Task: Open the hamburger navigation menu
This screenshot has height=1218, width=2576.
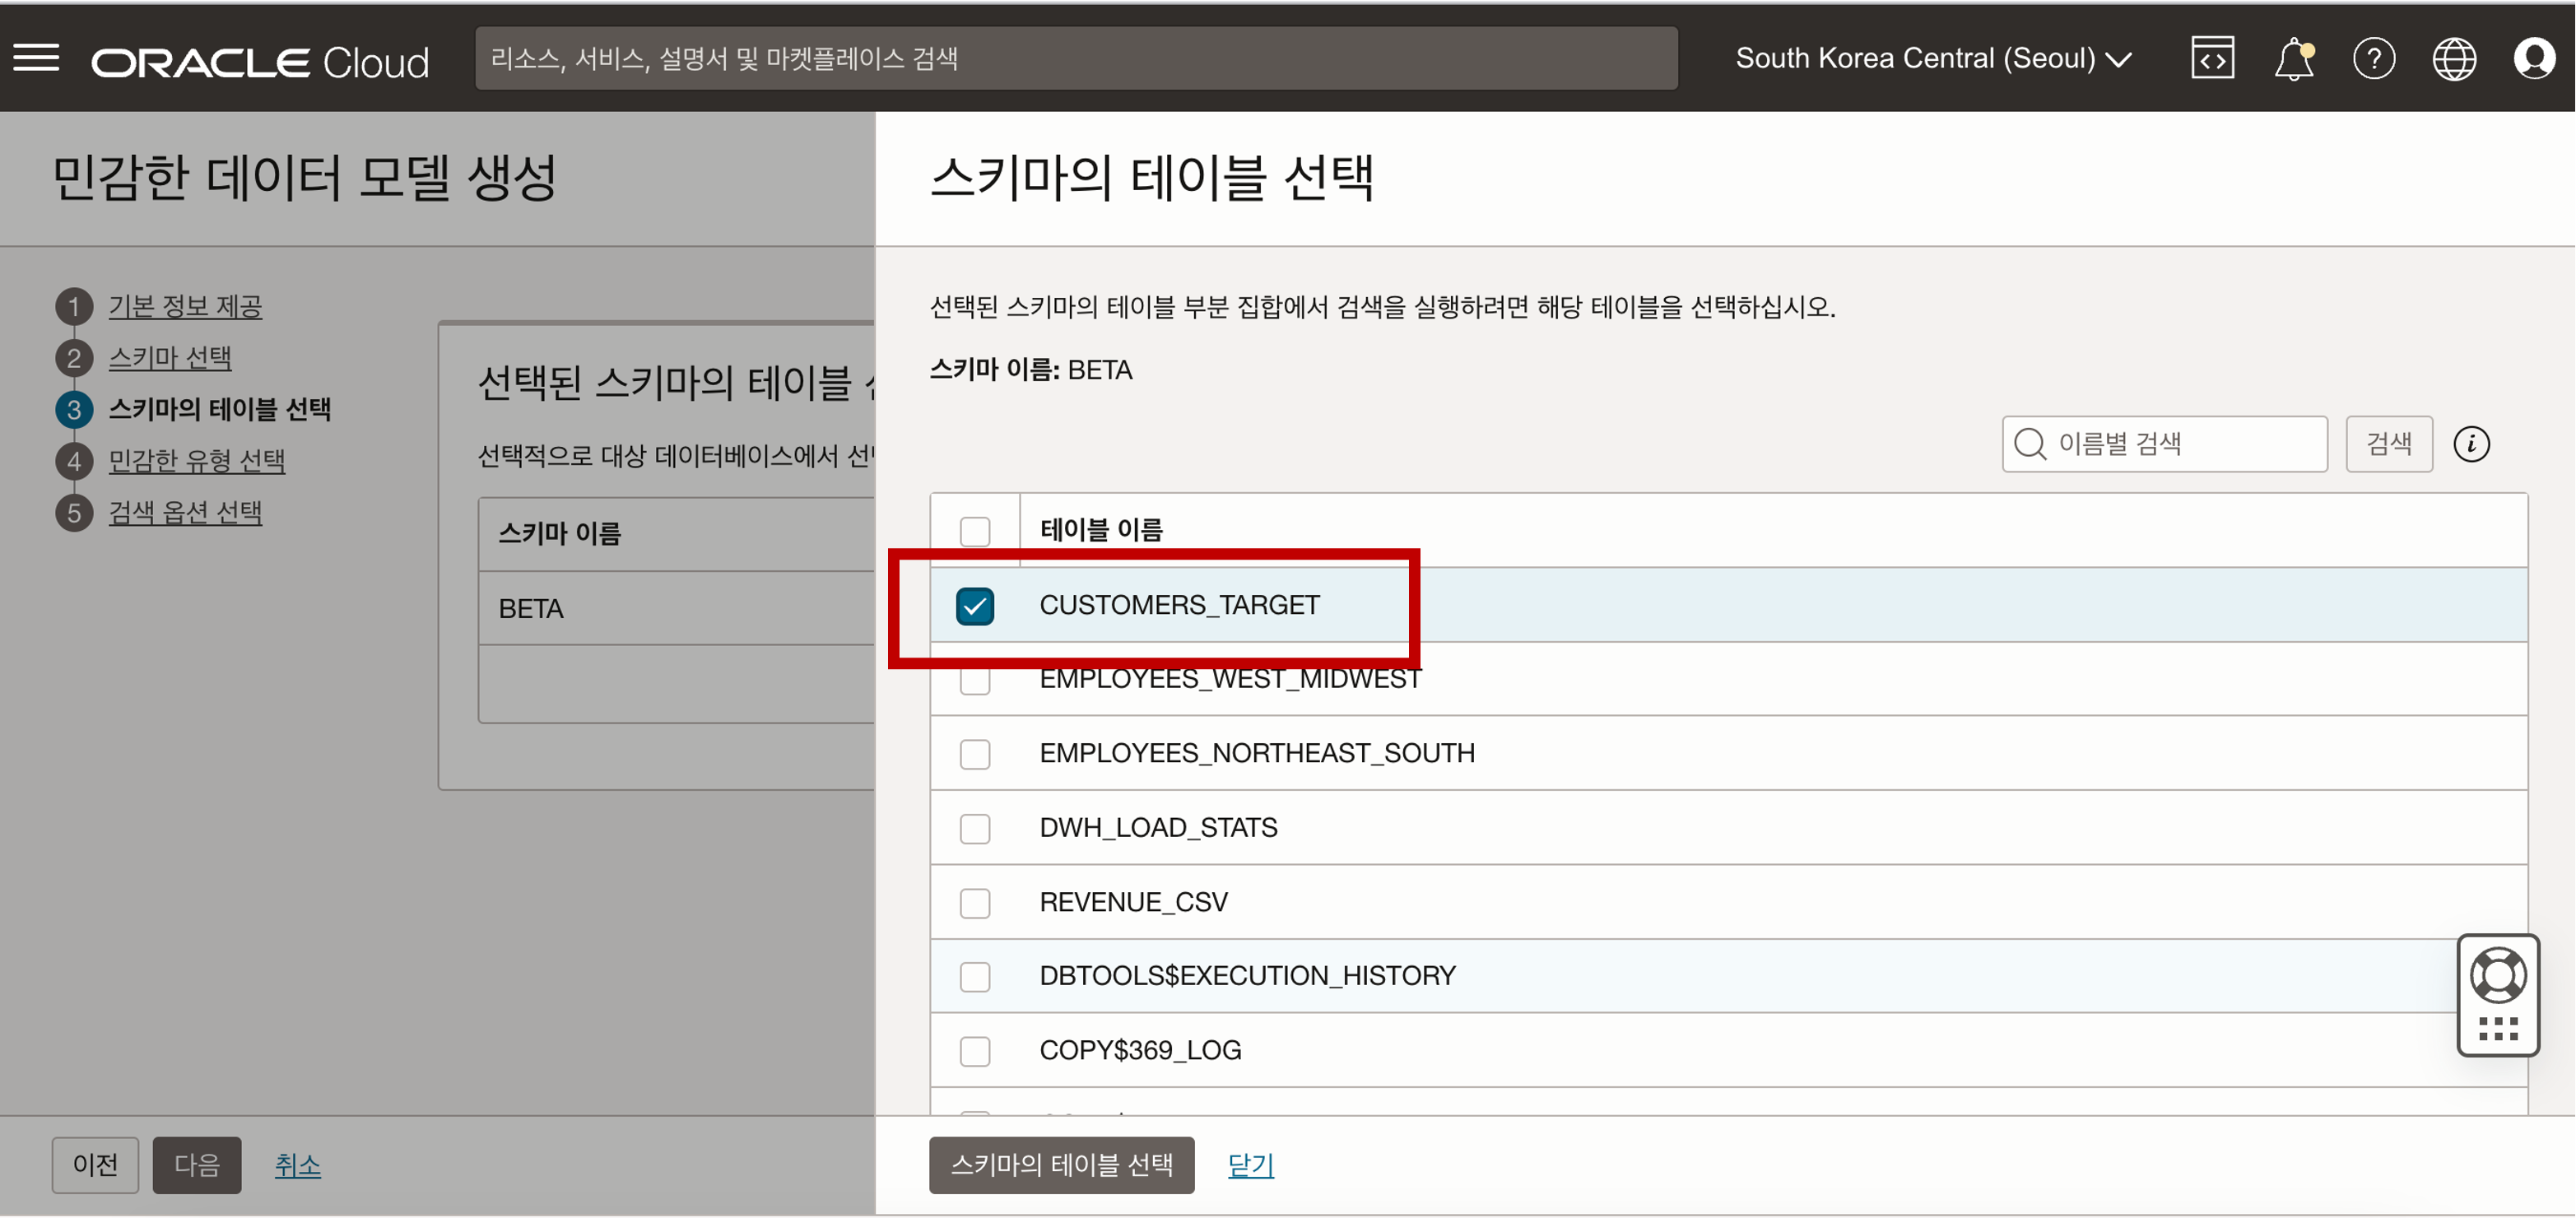Action: pos(36,58)
